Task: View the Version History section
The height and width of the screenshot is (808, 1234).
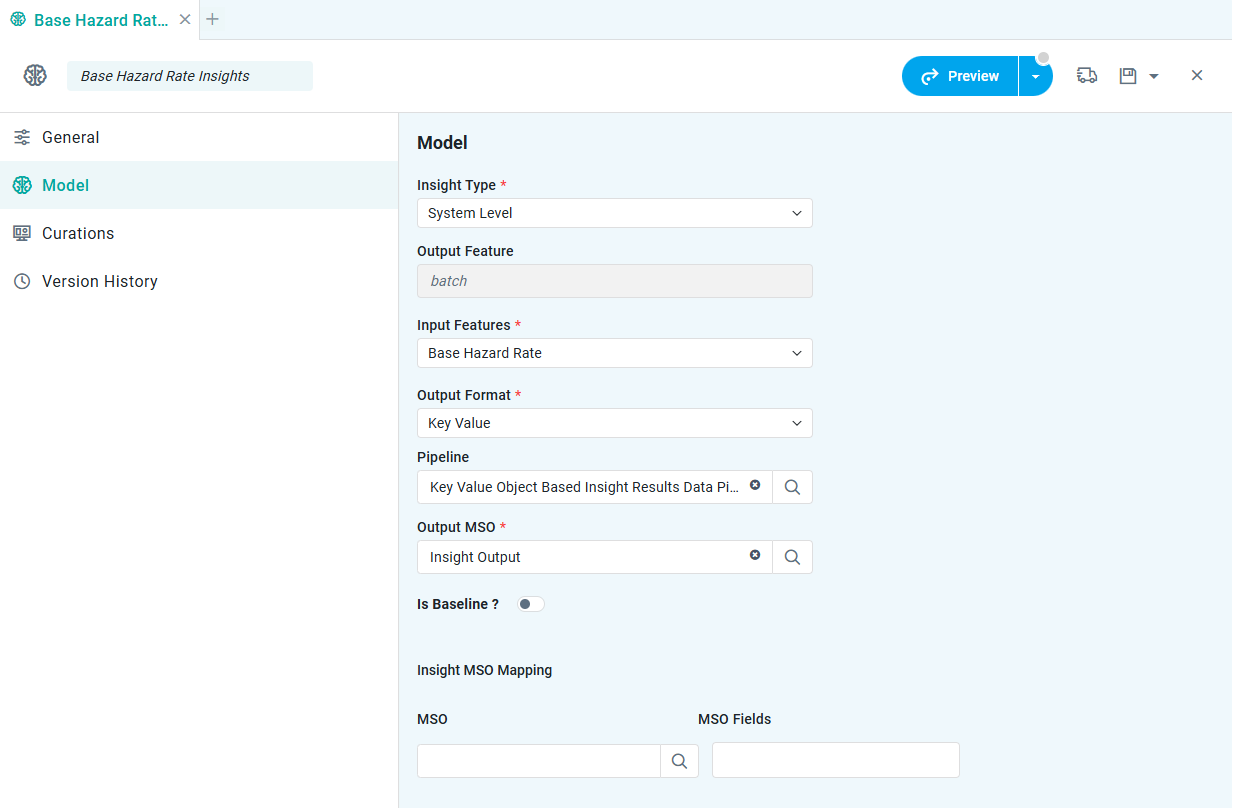Action: (199, 281)
